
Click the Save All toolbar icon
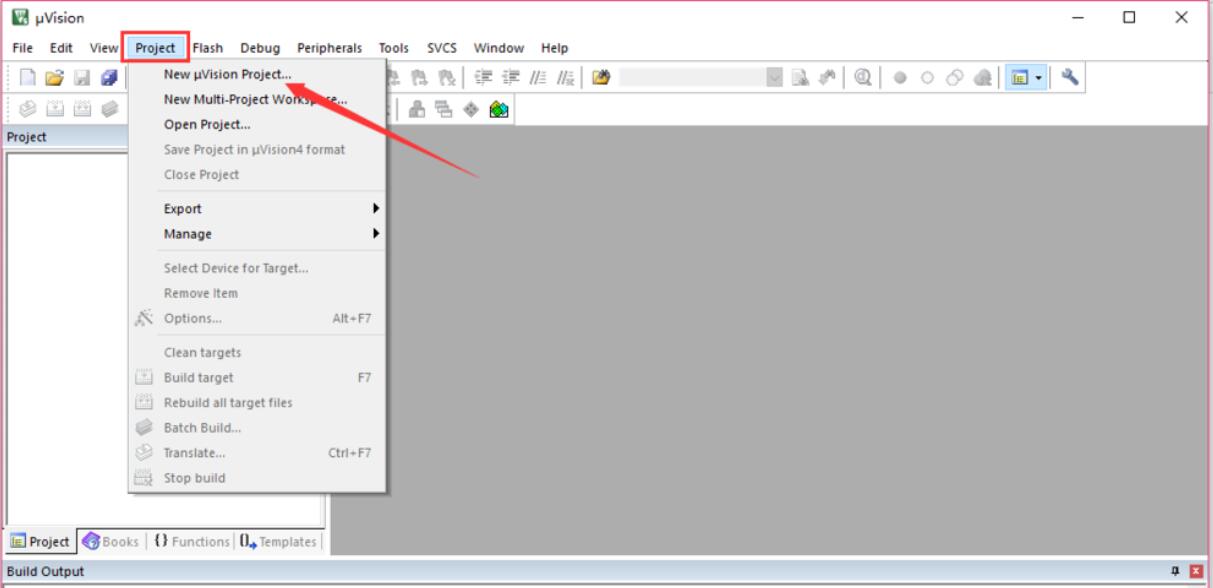point(108,78)
